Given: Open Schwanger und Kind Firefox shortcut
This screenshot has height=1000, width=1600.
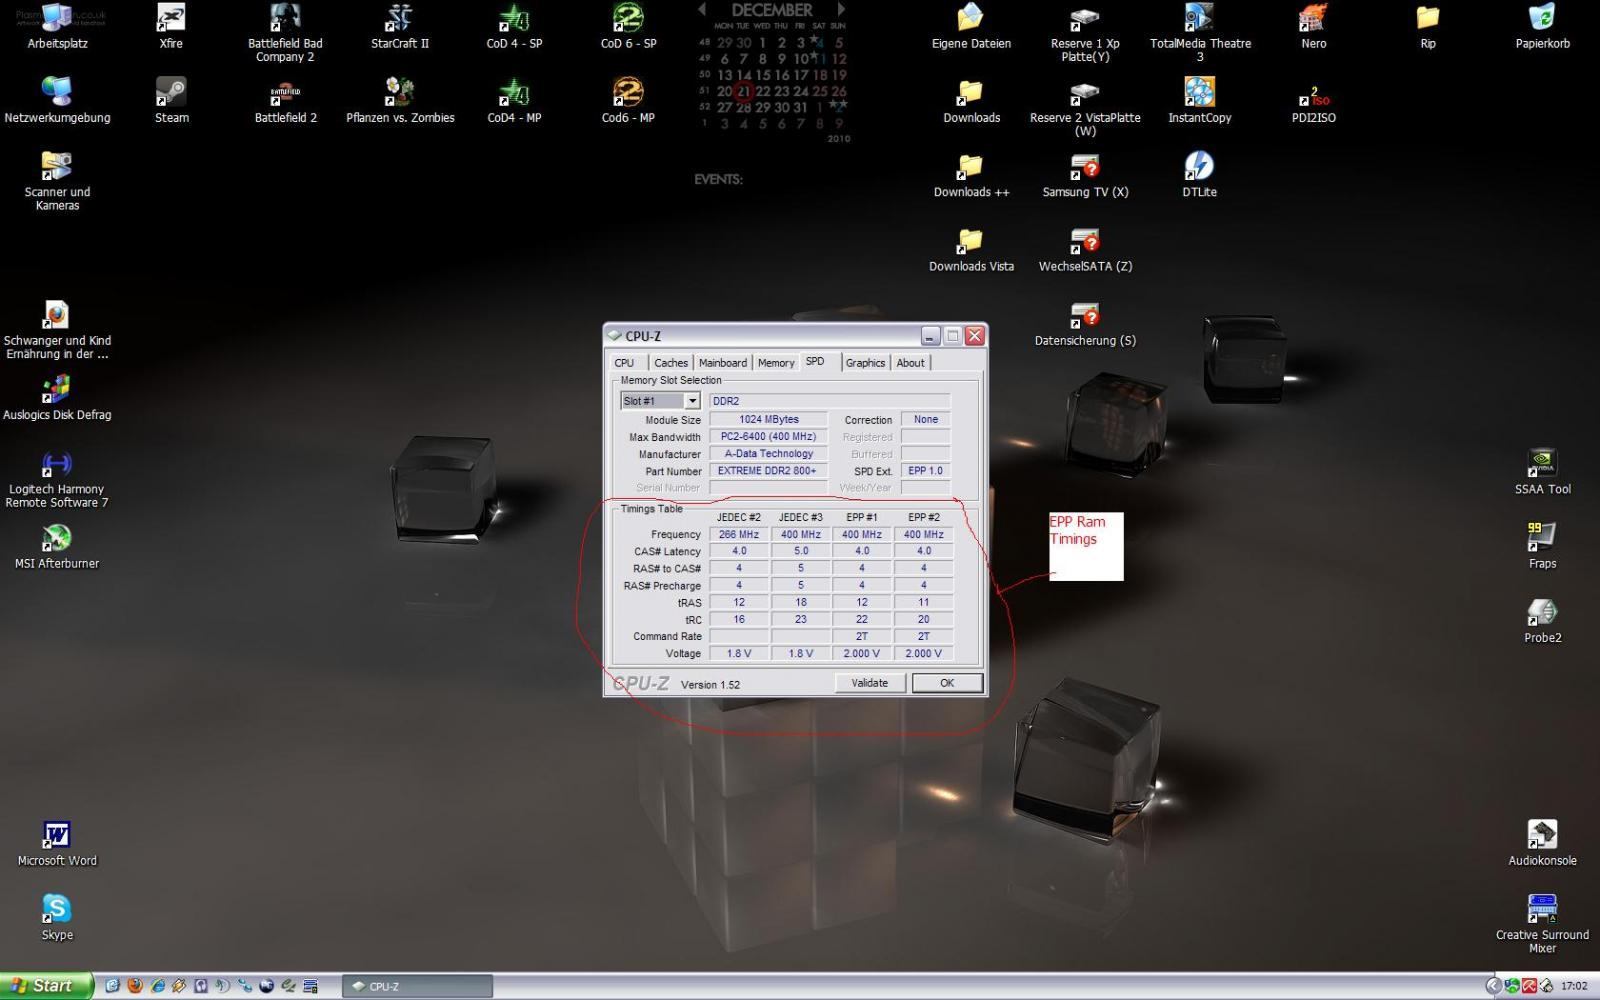Looking at the screenshot, I should 57,330.
